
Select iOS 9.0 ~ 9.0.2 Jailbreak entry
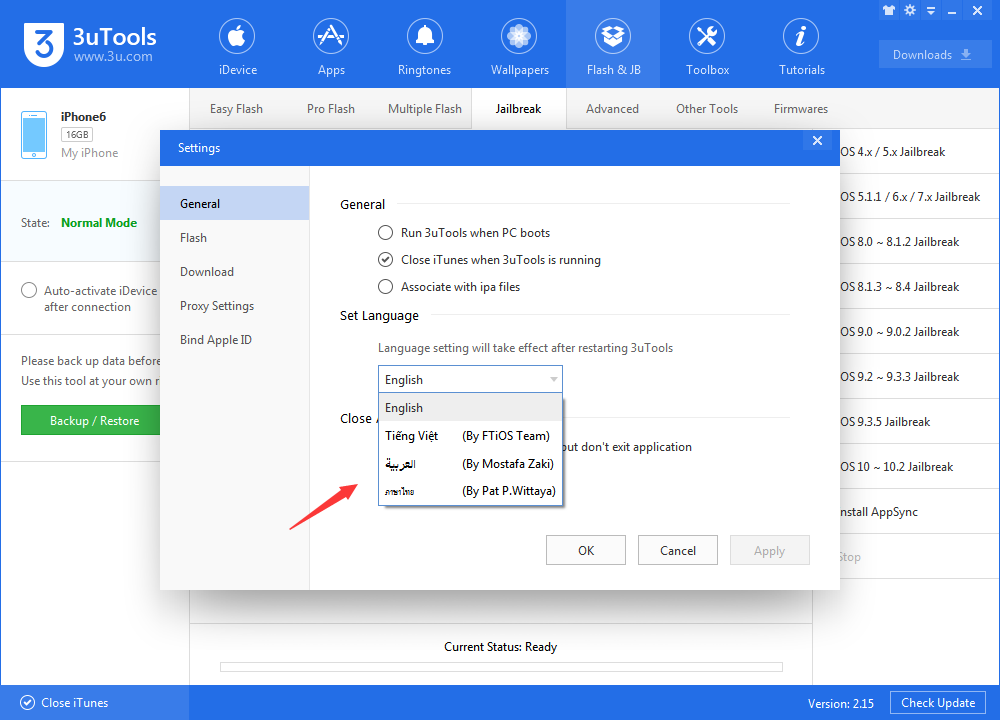[918, 332]
